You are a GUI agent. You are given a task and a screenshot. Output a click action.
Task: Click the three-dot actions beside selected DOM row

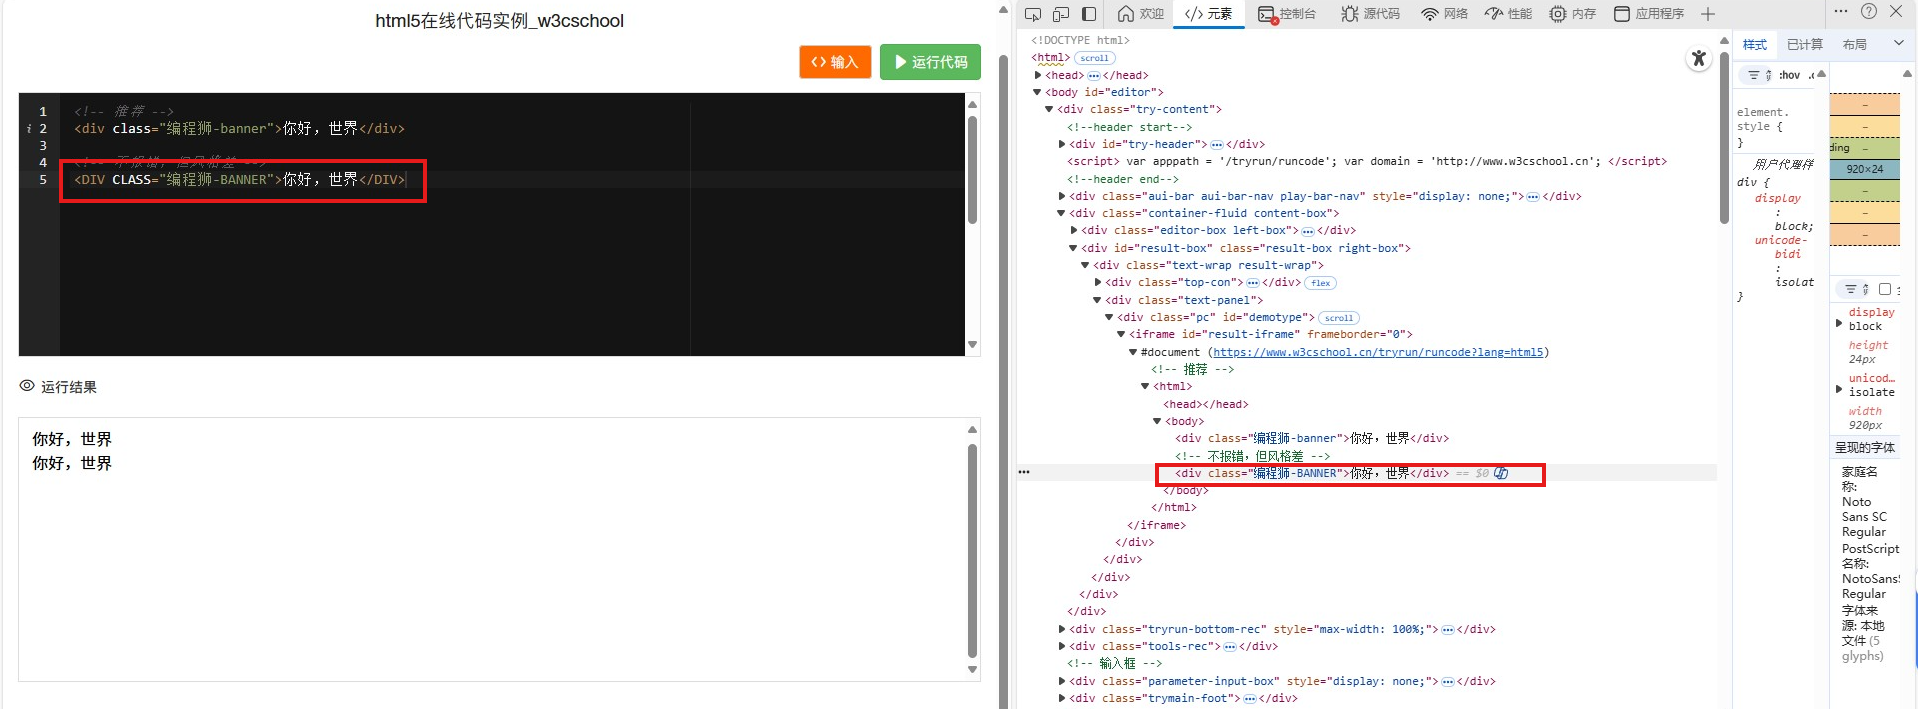[1023, 472]
